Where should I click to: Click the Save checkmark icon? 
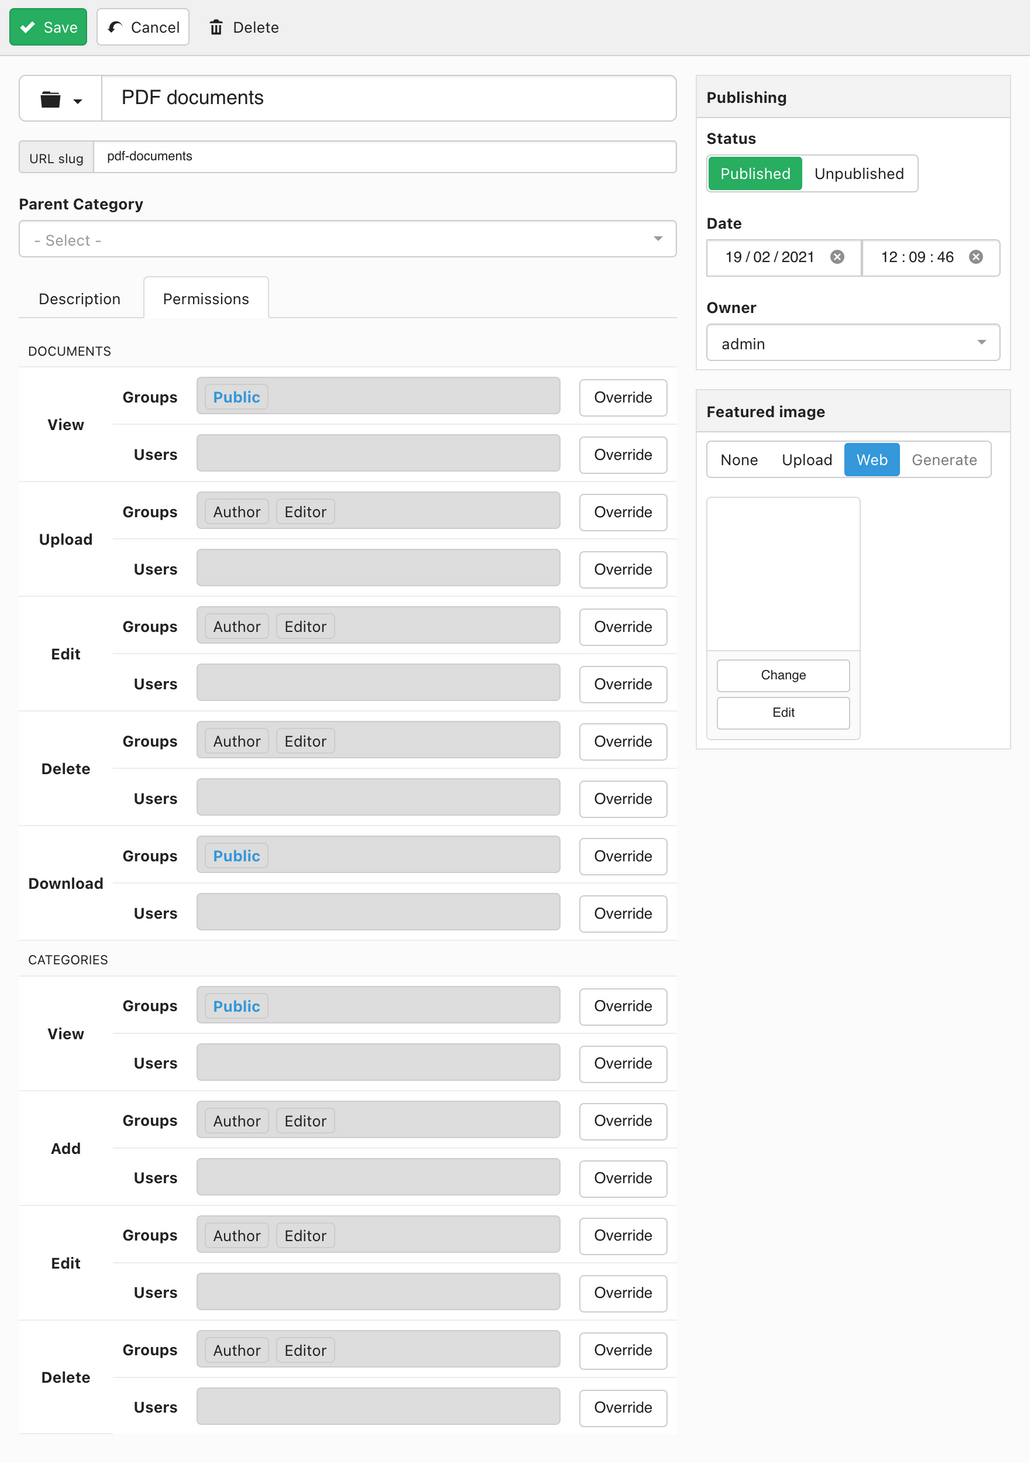point(28,27)
